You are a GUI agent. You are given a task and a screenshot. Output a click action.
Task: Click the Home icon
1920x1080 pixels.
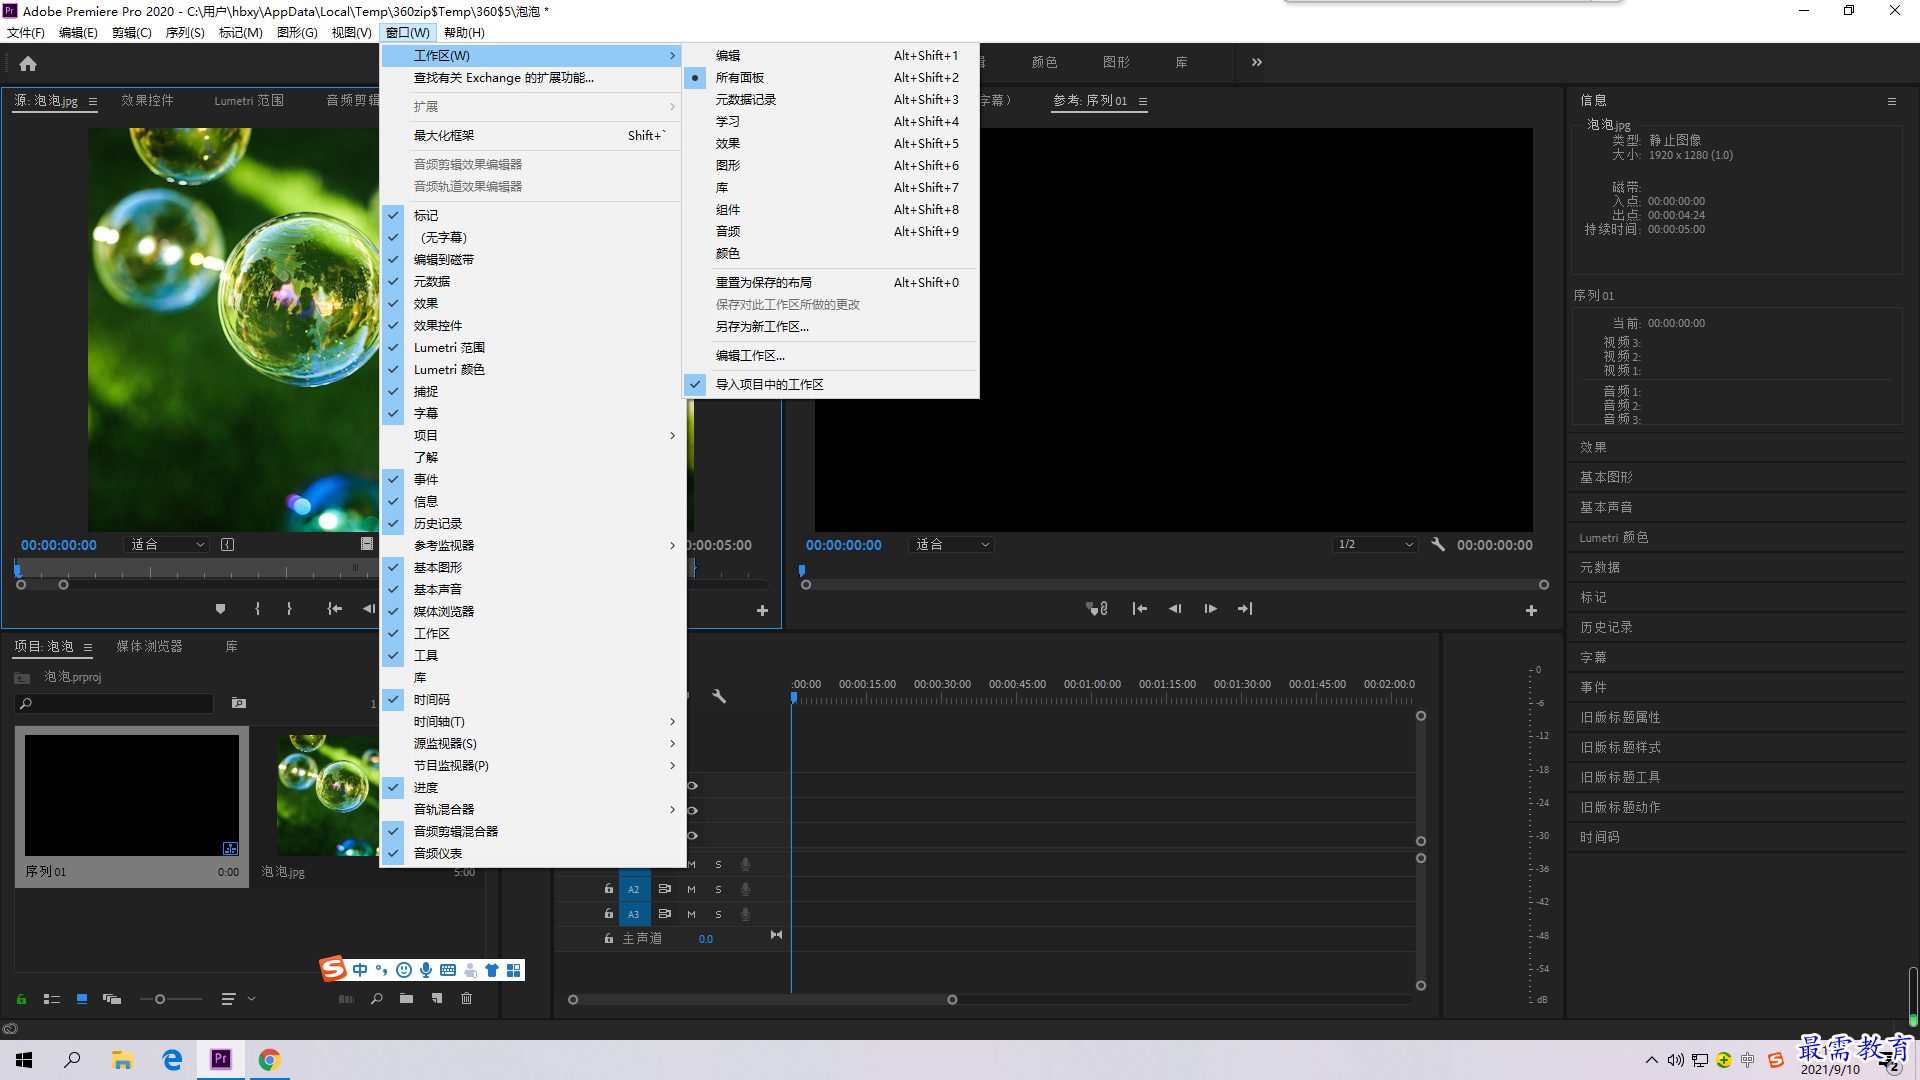[x=28, y=63]
